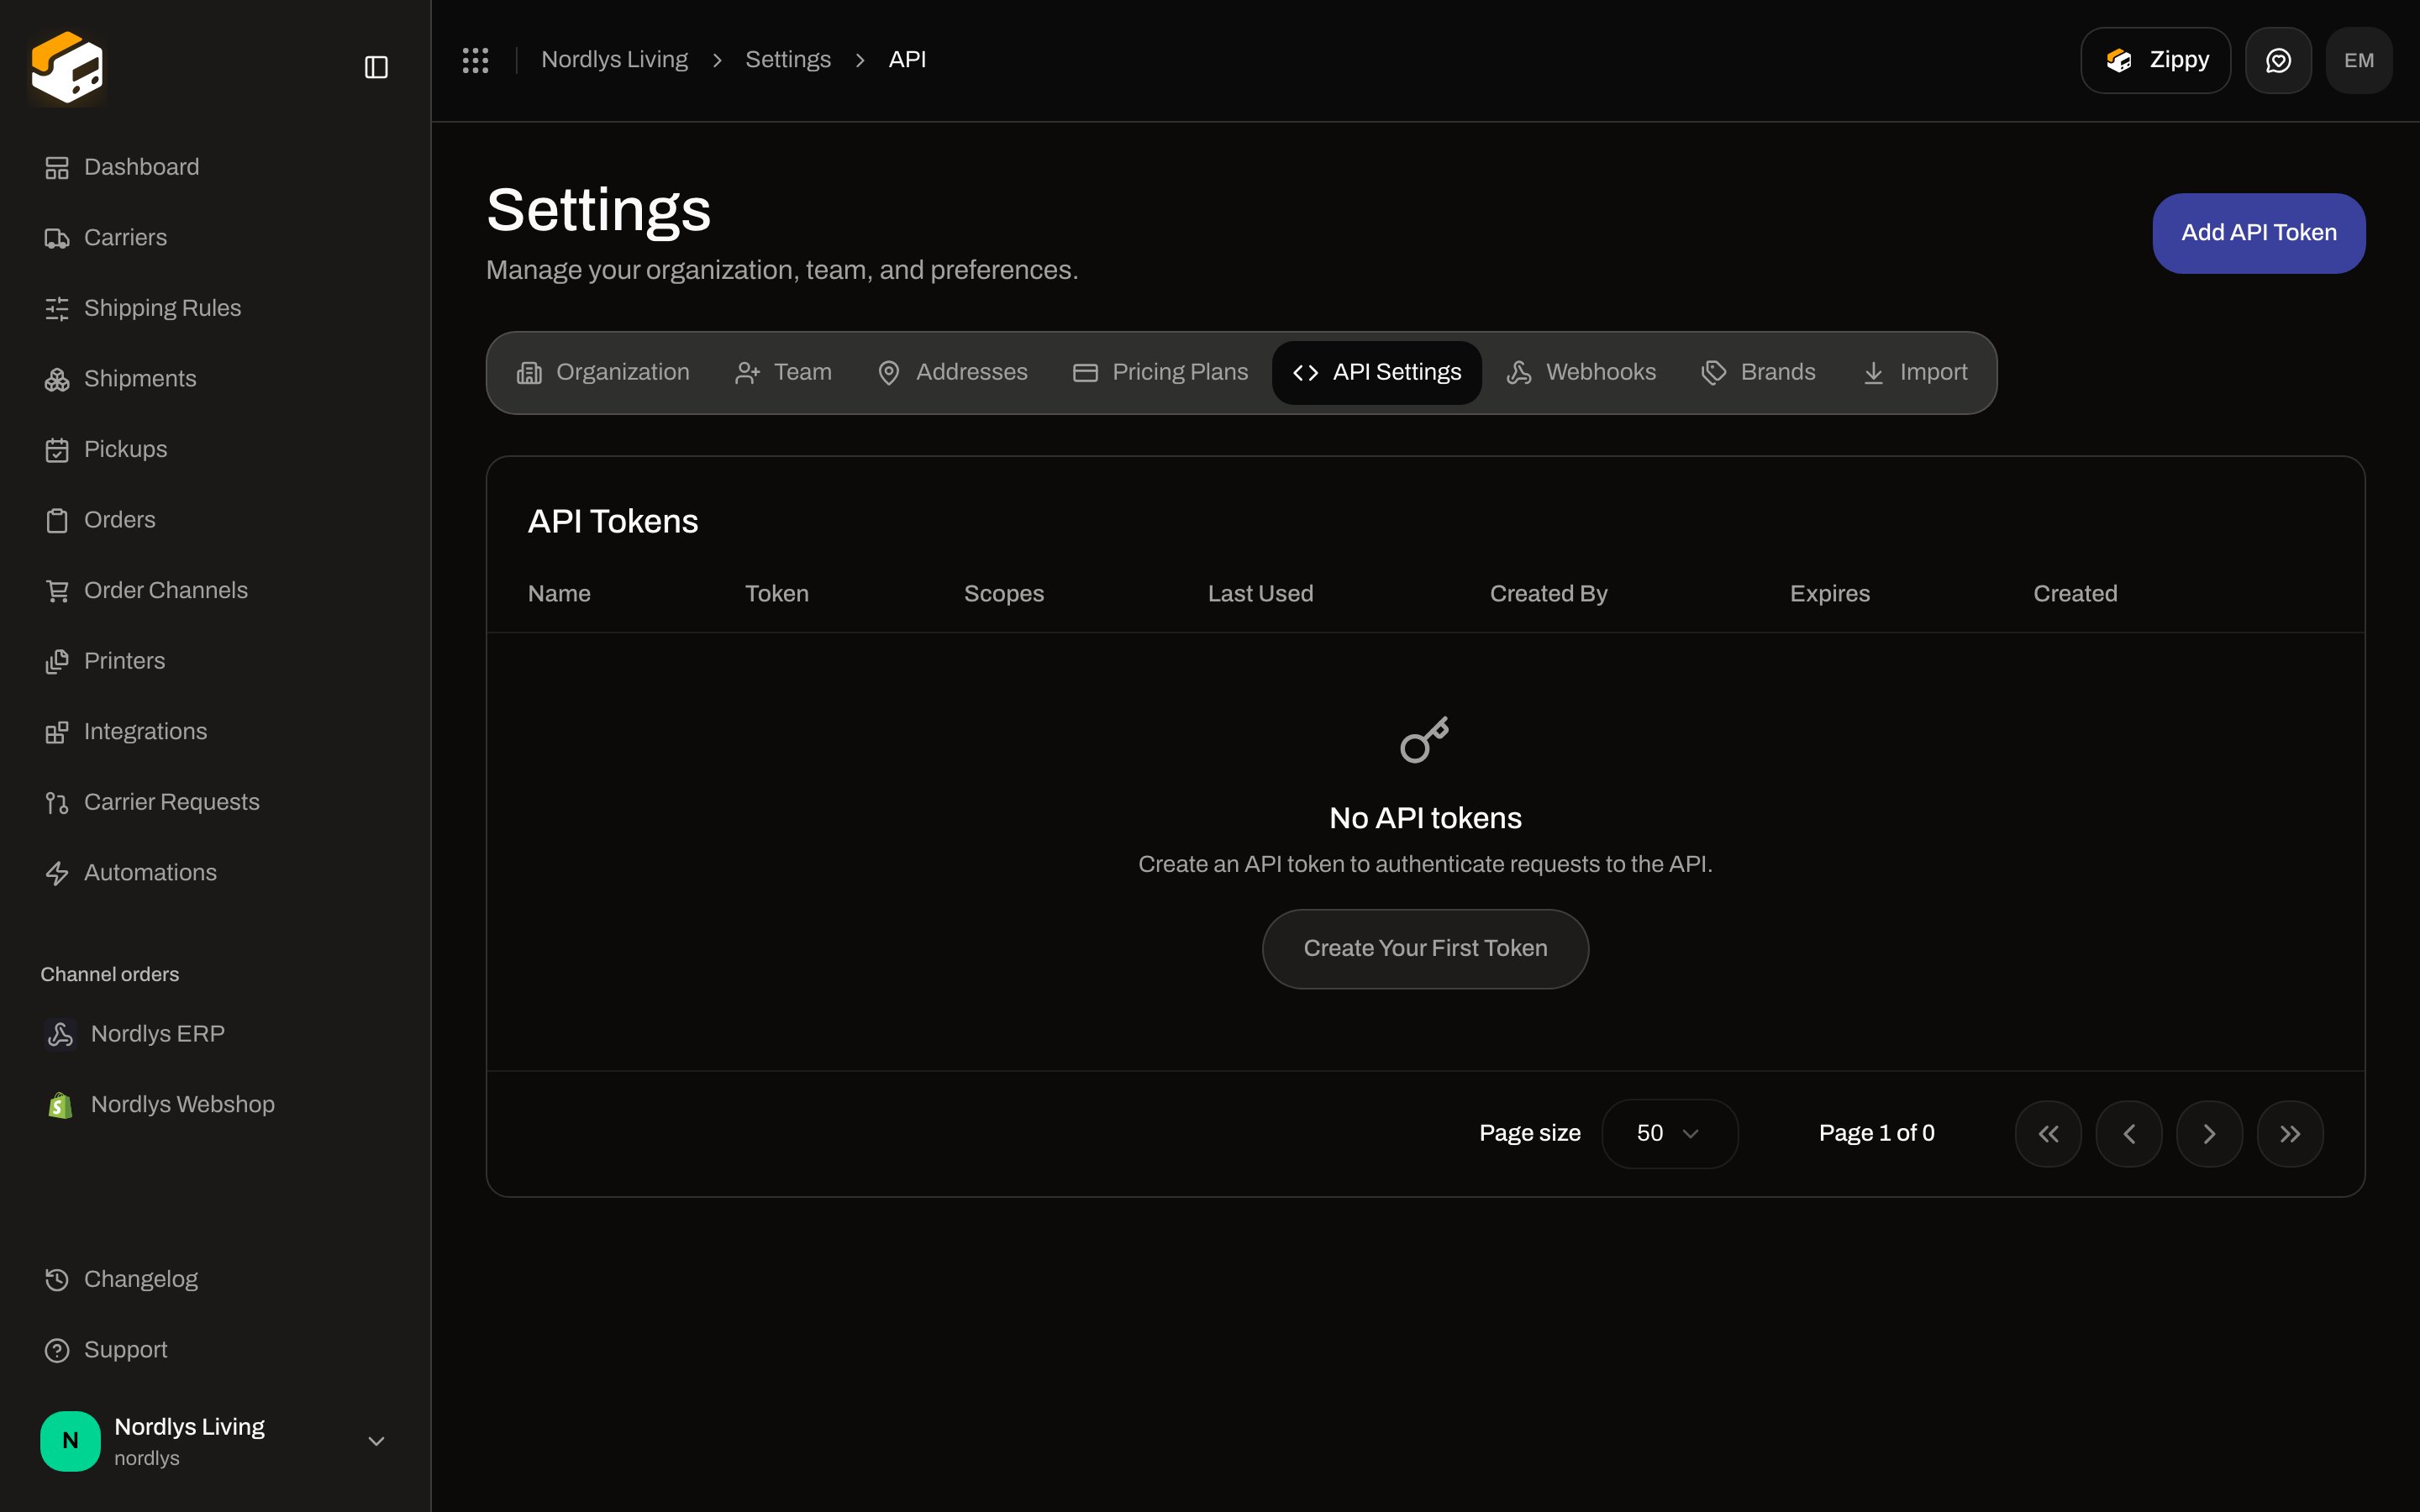The image size is (2420, 1512).
Task: Open the EM user avatar menu
Action: (x=2359, y=60)
